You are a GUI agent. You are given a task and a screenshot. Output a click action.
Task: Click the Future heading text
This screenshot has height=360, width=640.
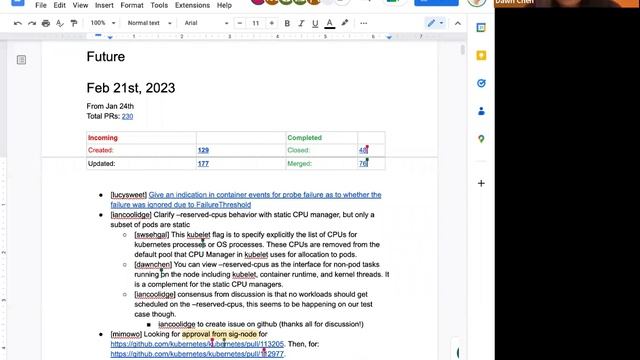[106, 56]
